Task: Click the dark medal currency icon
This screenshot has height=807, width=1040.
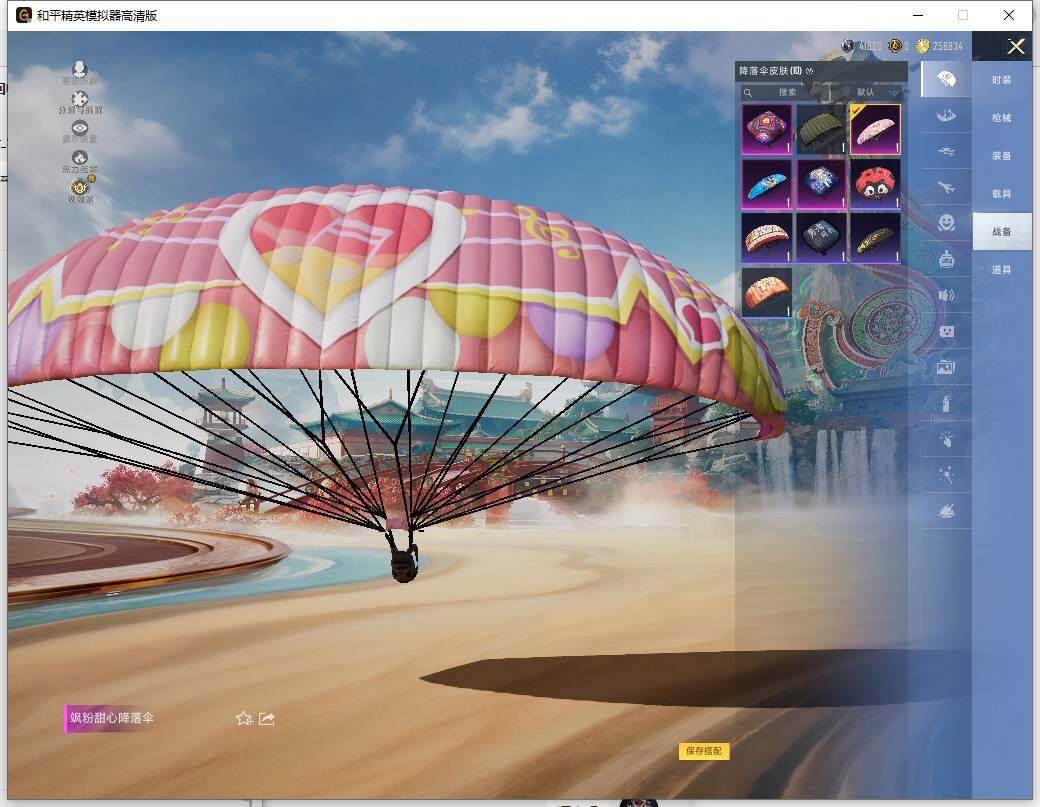Action: tap(895, 46)
